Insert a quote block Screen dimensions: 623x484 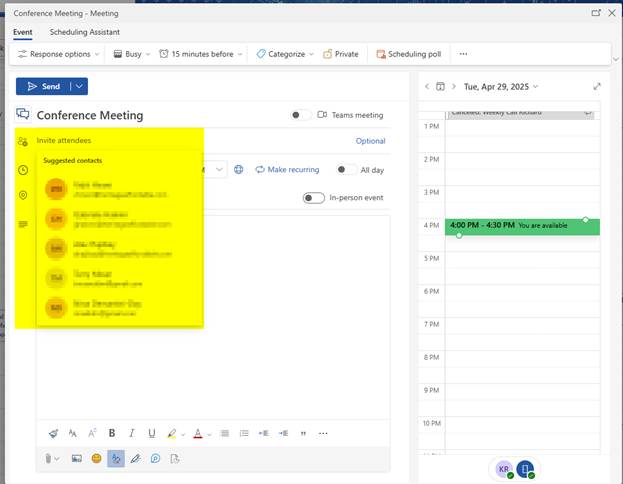303,433
